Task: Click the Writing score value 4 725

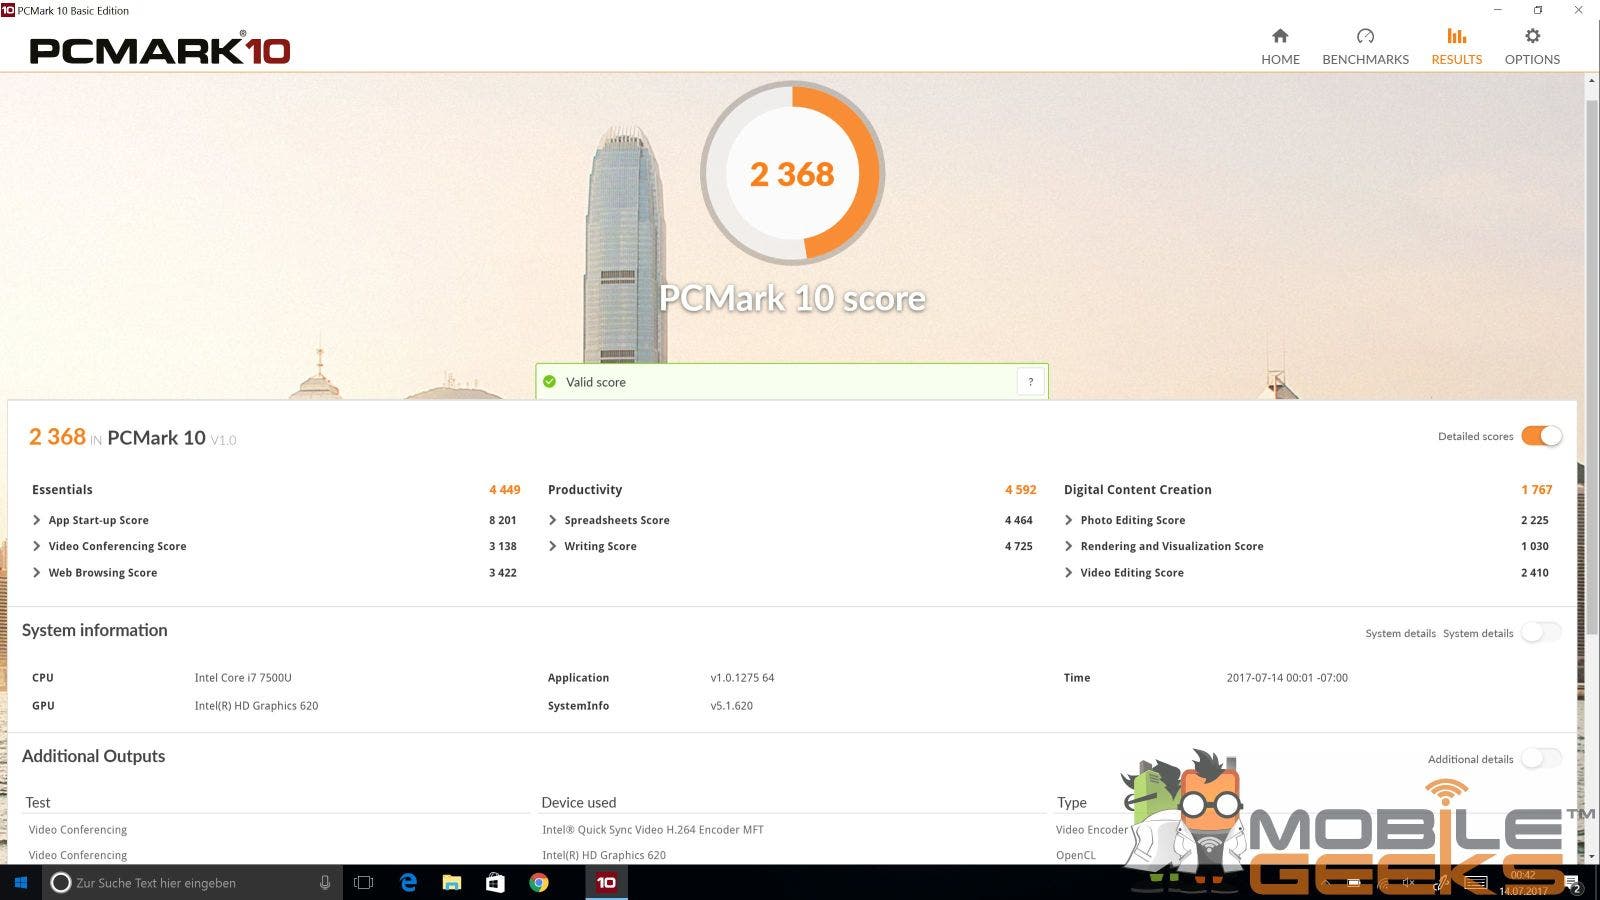Action: [1019, 546]
